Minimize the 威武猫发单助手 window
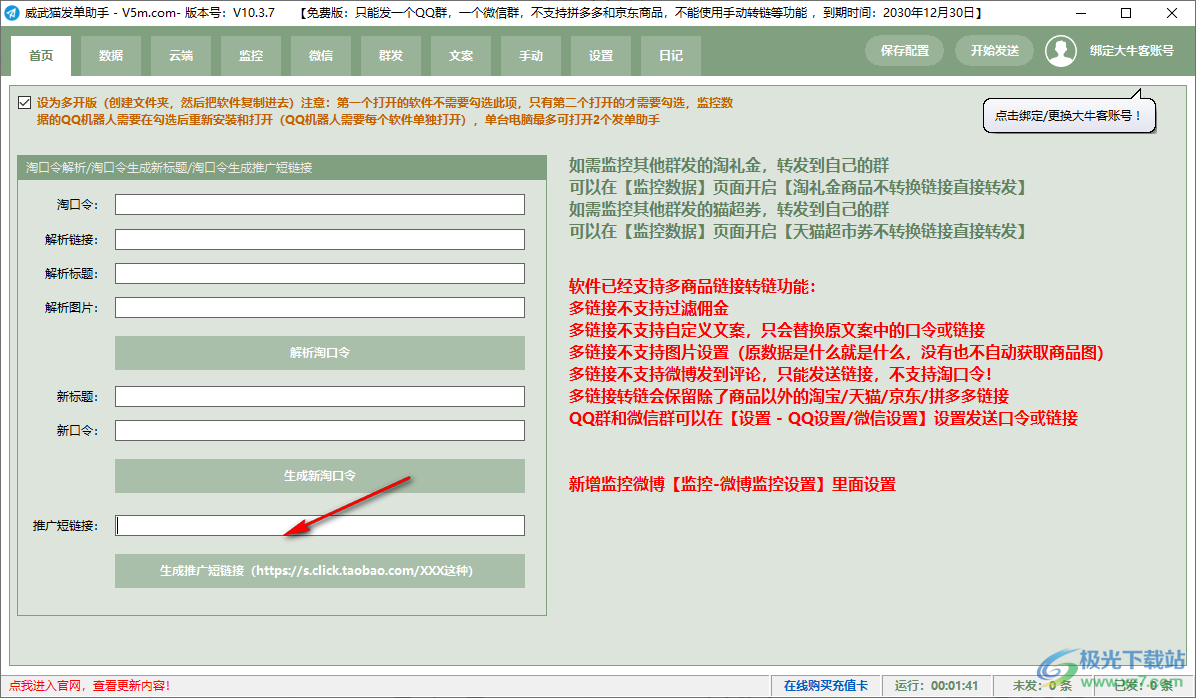 (1081, 13)
